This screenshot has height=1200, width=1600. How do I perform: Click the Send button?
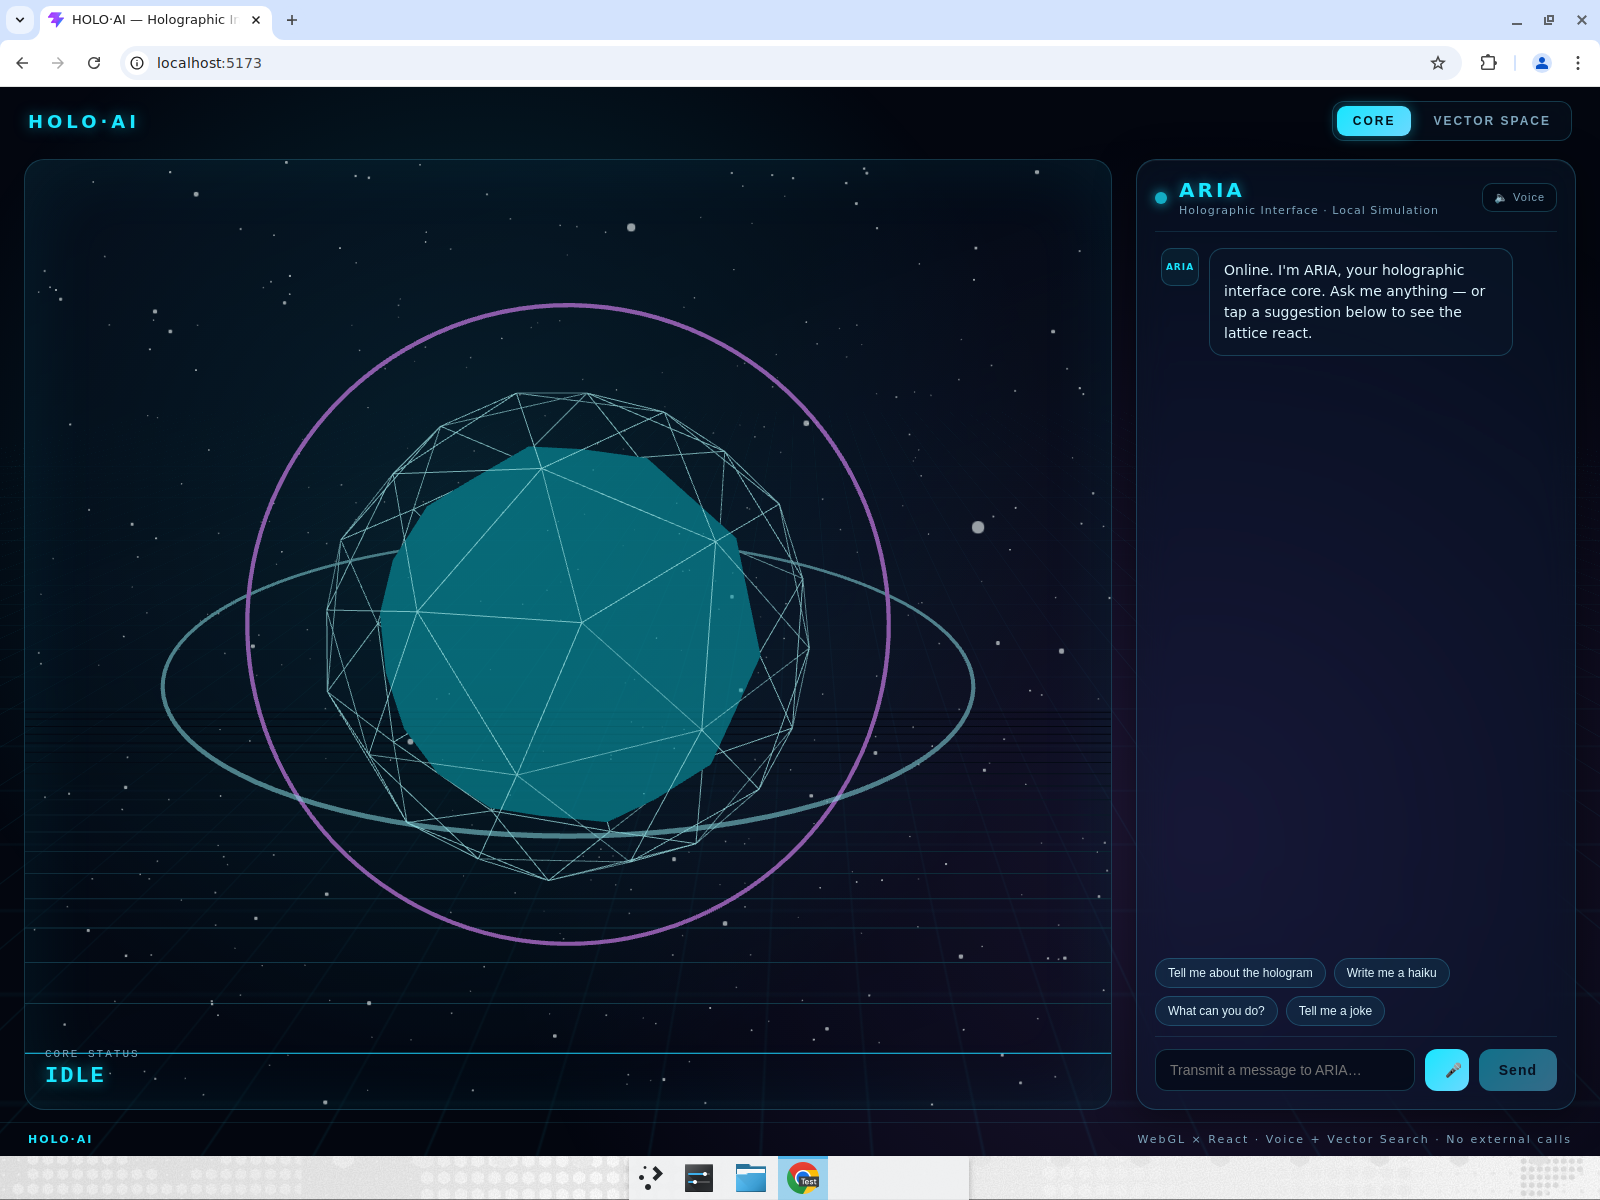click(x=1517, y=1070)
